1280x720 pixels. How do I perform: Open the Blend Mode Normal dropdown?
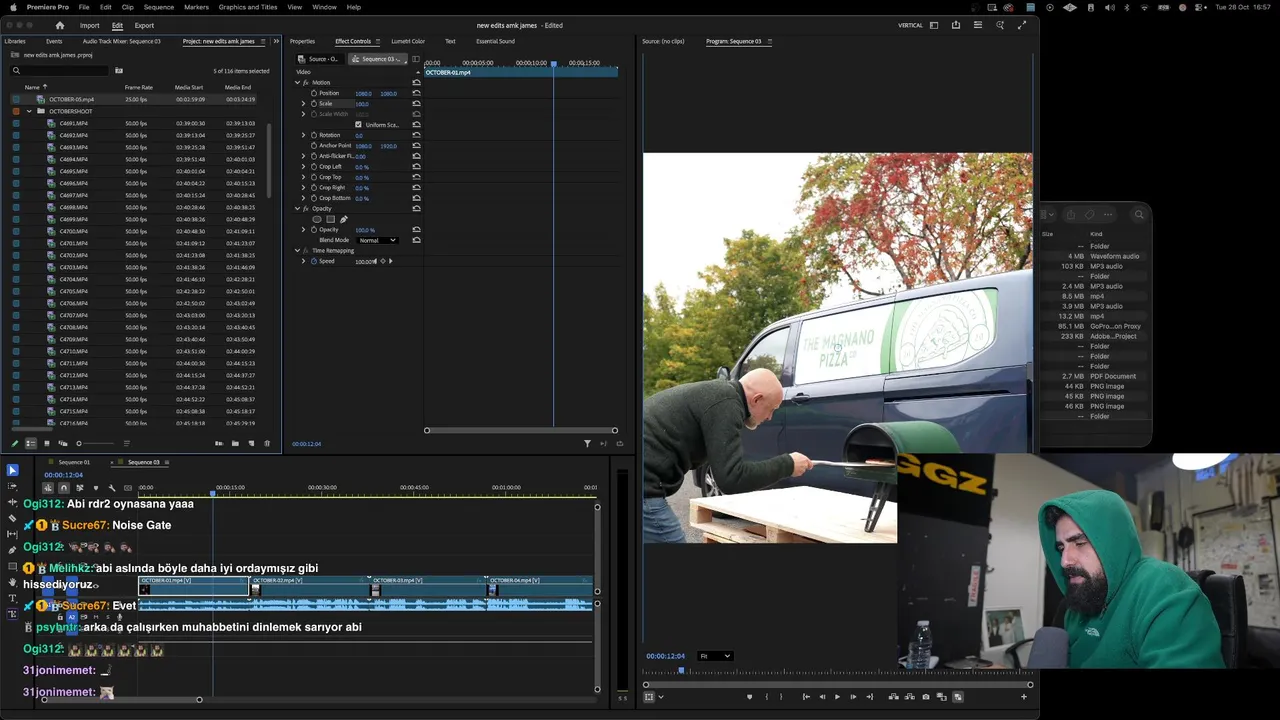click(377, 240)
